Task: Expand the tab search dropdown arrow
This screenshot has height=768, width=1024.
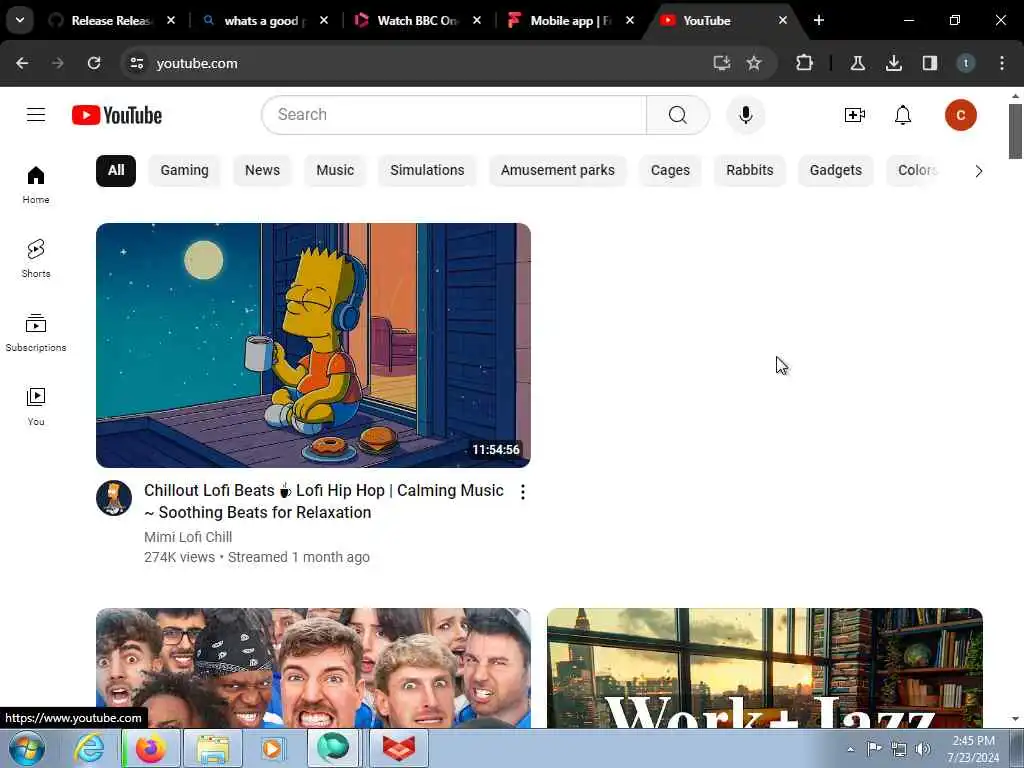Action: pyautogui.click(x=20, y=20)
